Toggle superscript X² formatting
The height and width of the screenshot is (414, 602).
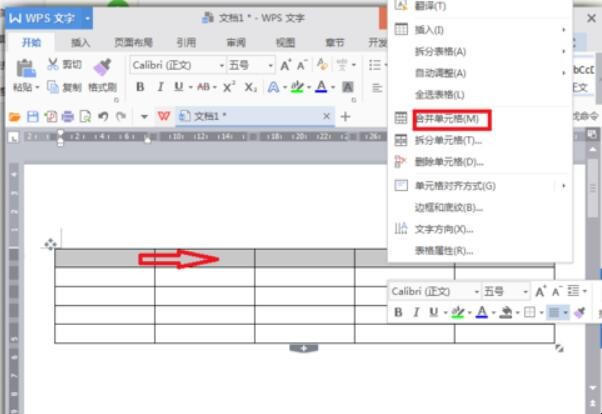pos(229,87)
